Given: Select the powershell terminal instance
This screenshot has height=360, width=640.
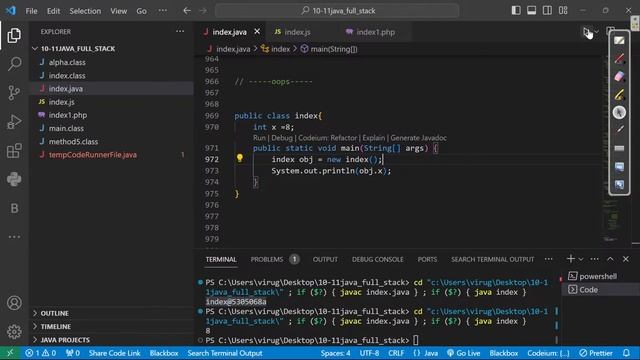Looking at the screenshot, I should pyautogui.click(x=598, y=276).
